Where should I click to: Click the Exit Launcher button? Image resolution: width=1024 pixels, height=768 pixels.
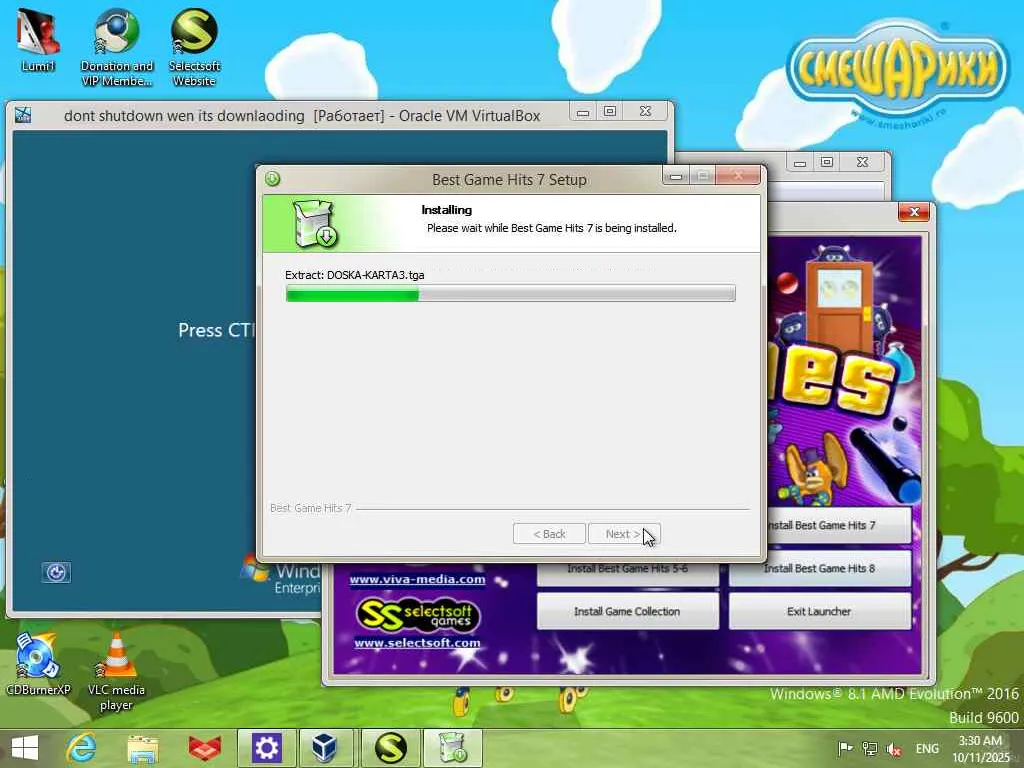coord(820,611)
